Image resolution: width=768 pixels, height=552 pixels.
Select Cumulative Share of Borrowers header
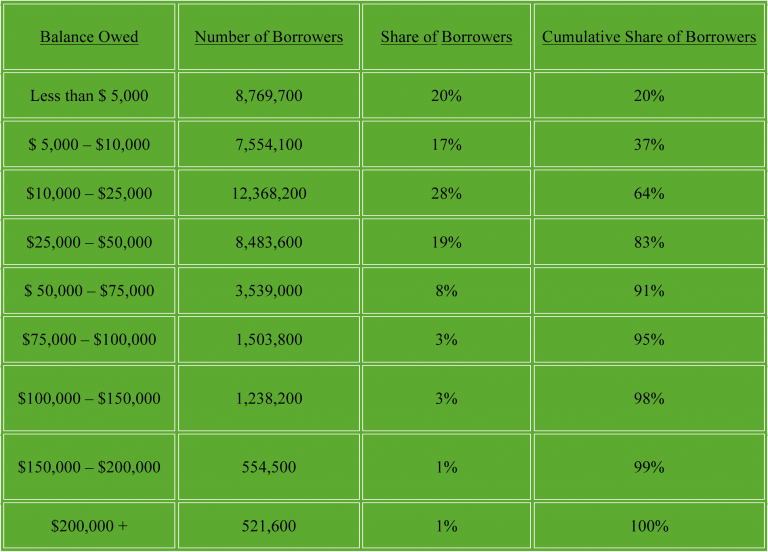point(649,37)
